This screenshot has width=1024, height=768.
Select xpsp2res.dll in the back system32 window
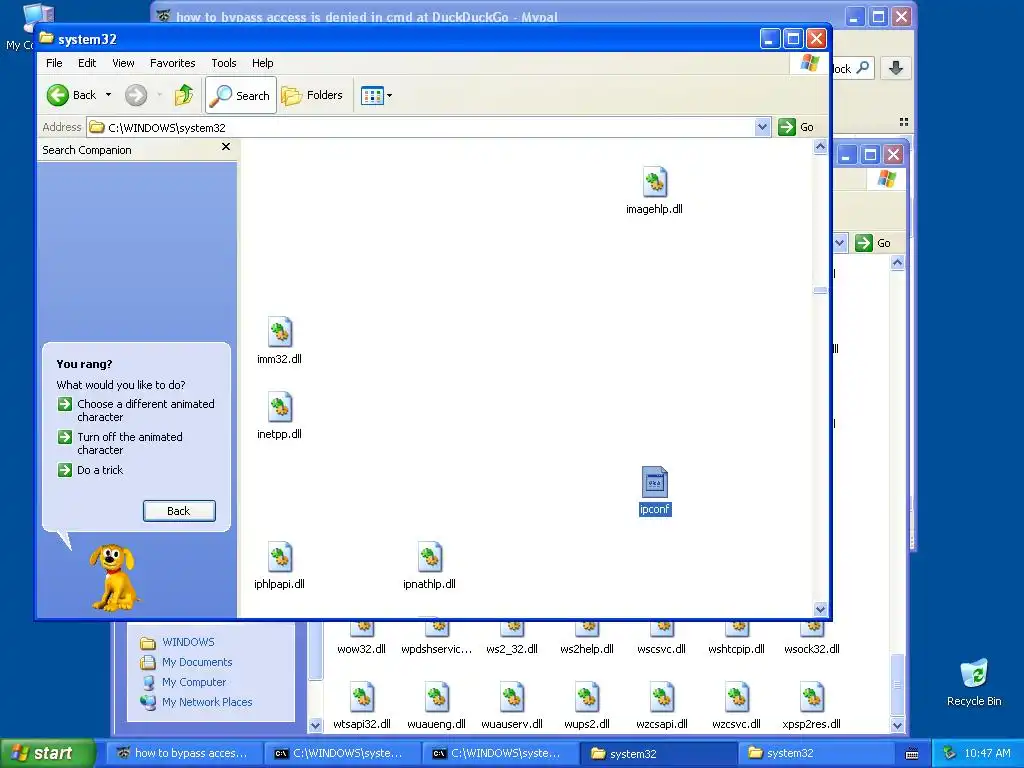coord(812,705)
